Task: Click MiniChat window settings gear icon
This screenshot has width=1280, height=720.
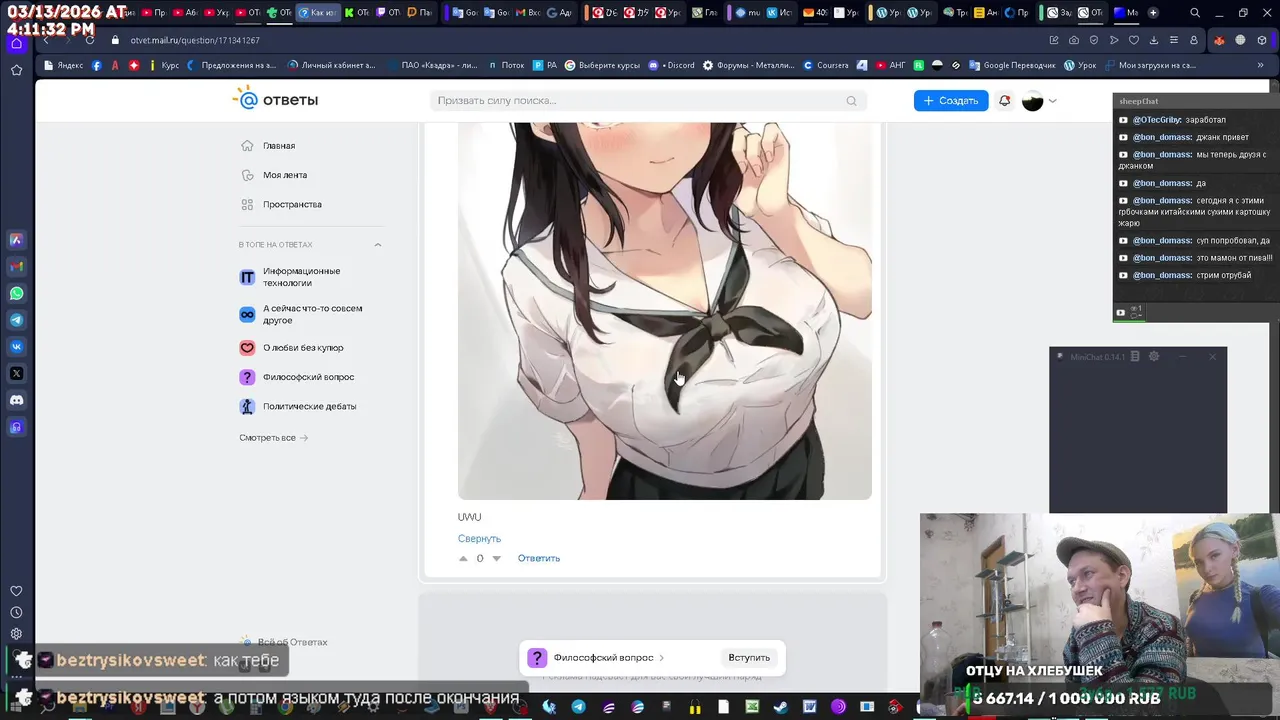Action: (1154, 357)
